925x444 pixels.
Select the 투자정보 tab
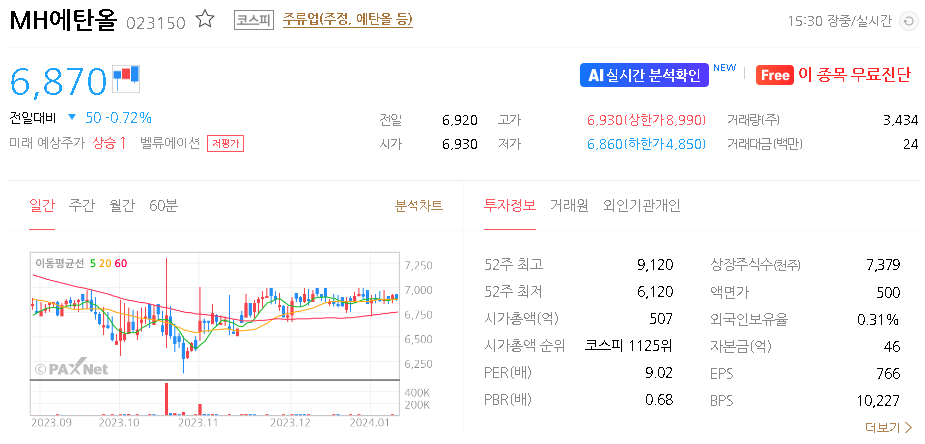[510, 206]
